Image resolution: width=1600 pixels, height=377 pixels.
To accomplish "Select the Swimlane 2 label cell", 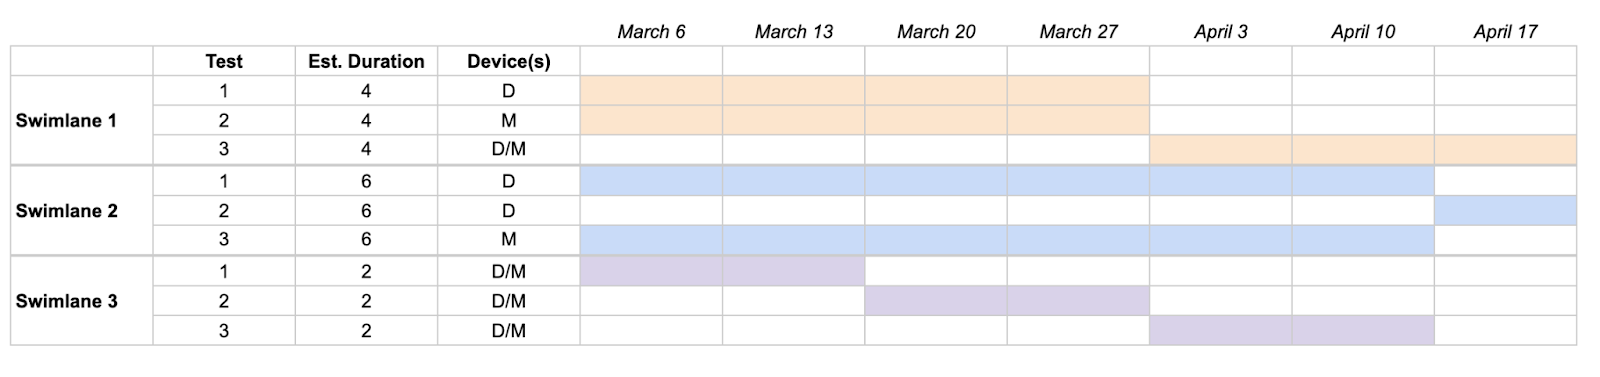I will (82, 211).
